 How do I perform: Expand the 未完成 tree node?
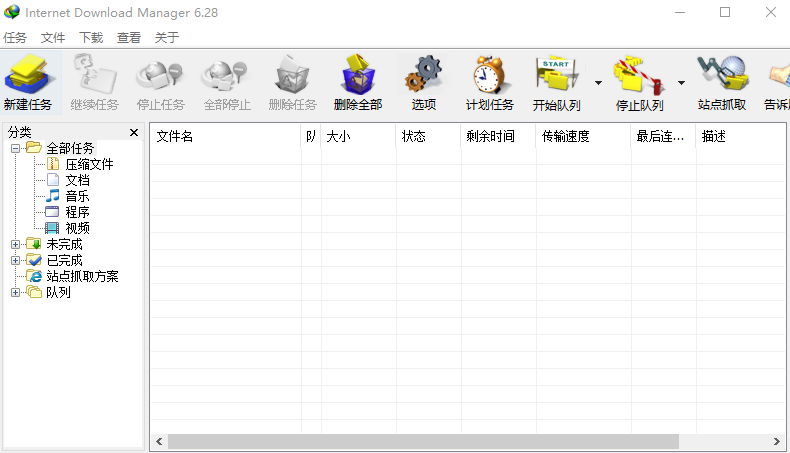pyautogui.click(x=16, y=244)
